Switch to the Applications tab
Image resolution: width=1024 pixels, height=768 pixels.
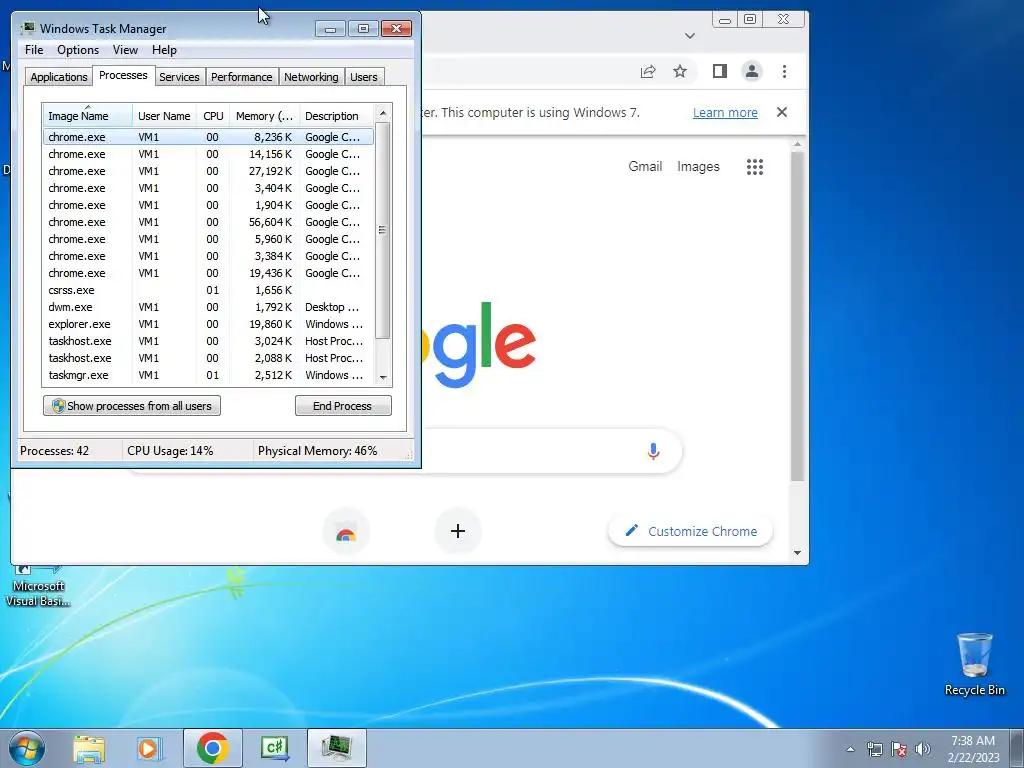click(59, 76)
